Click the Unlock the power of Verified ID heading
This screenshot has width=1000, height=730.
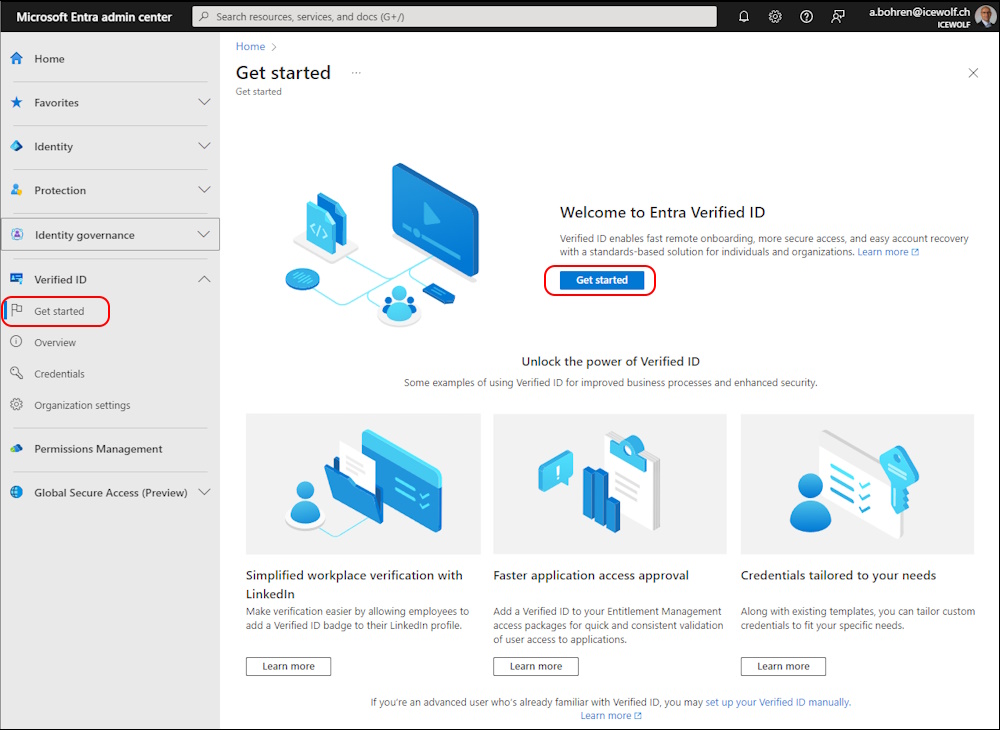tap(610, 361)
